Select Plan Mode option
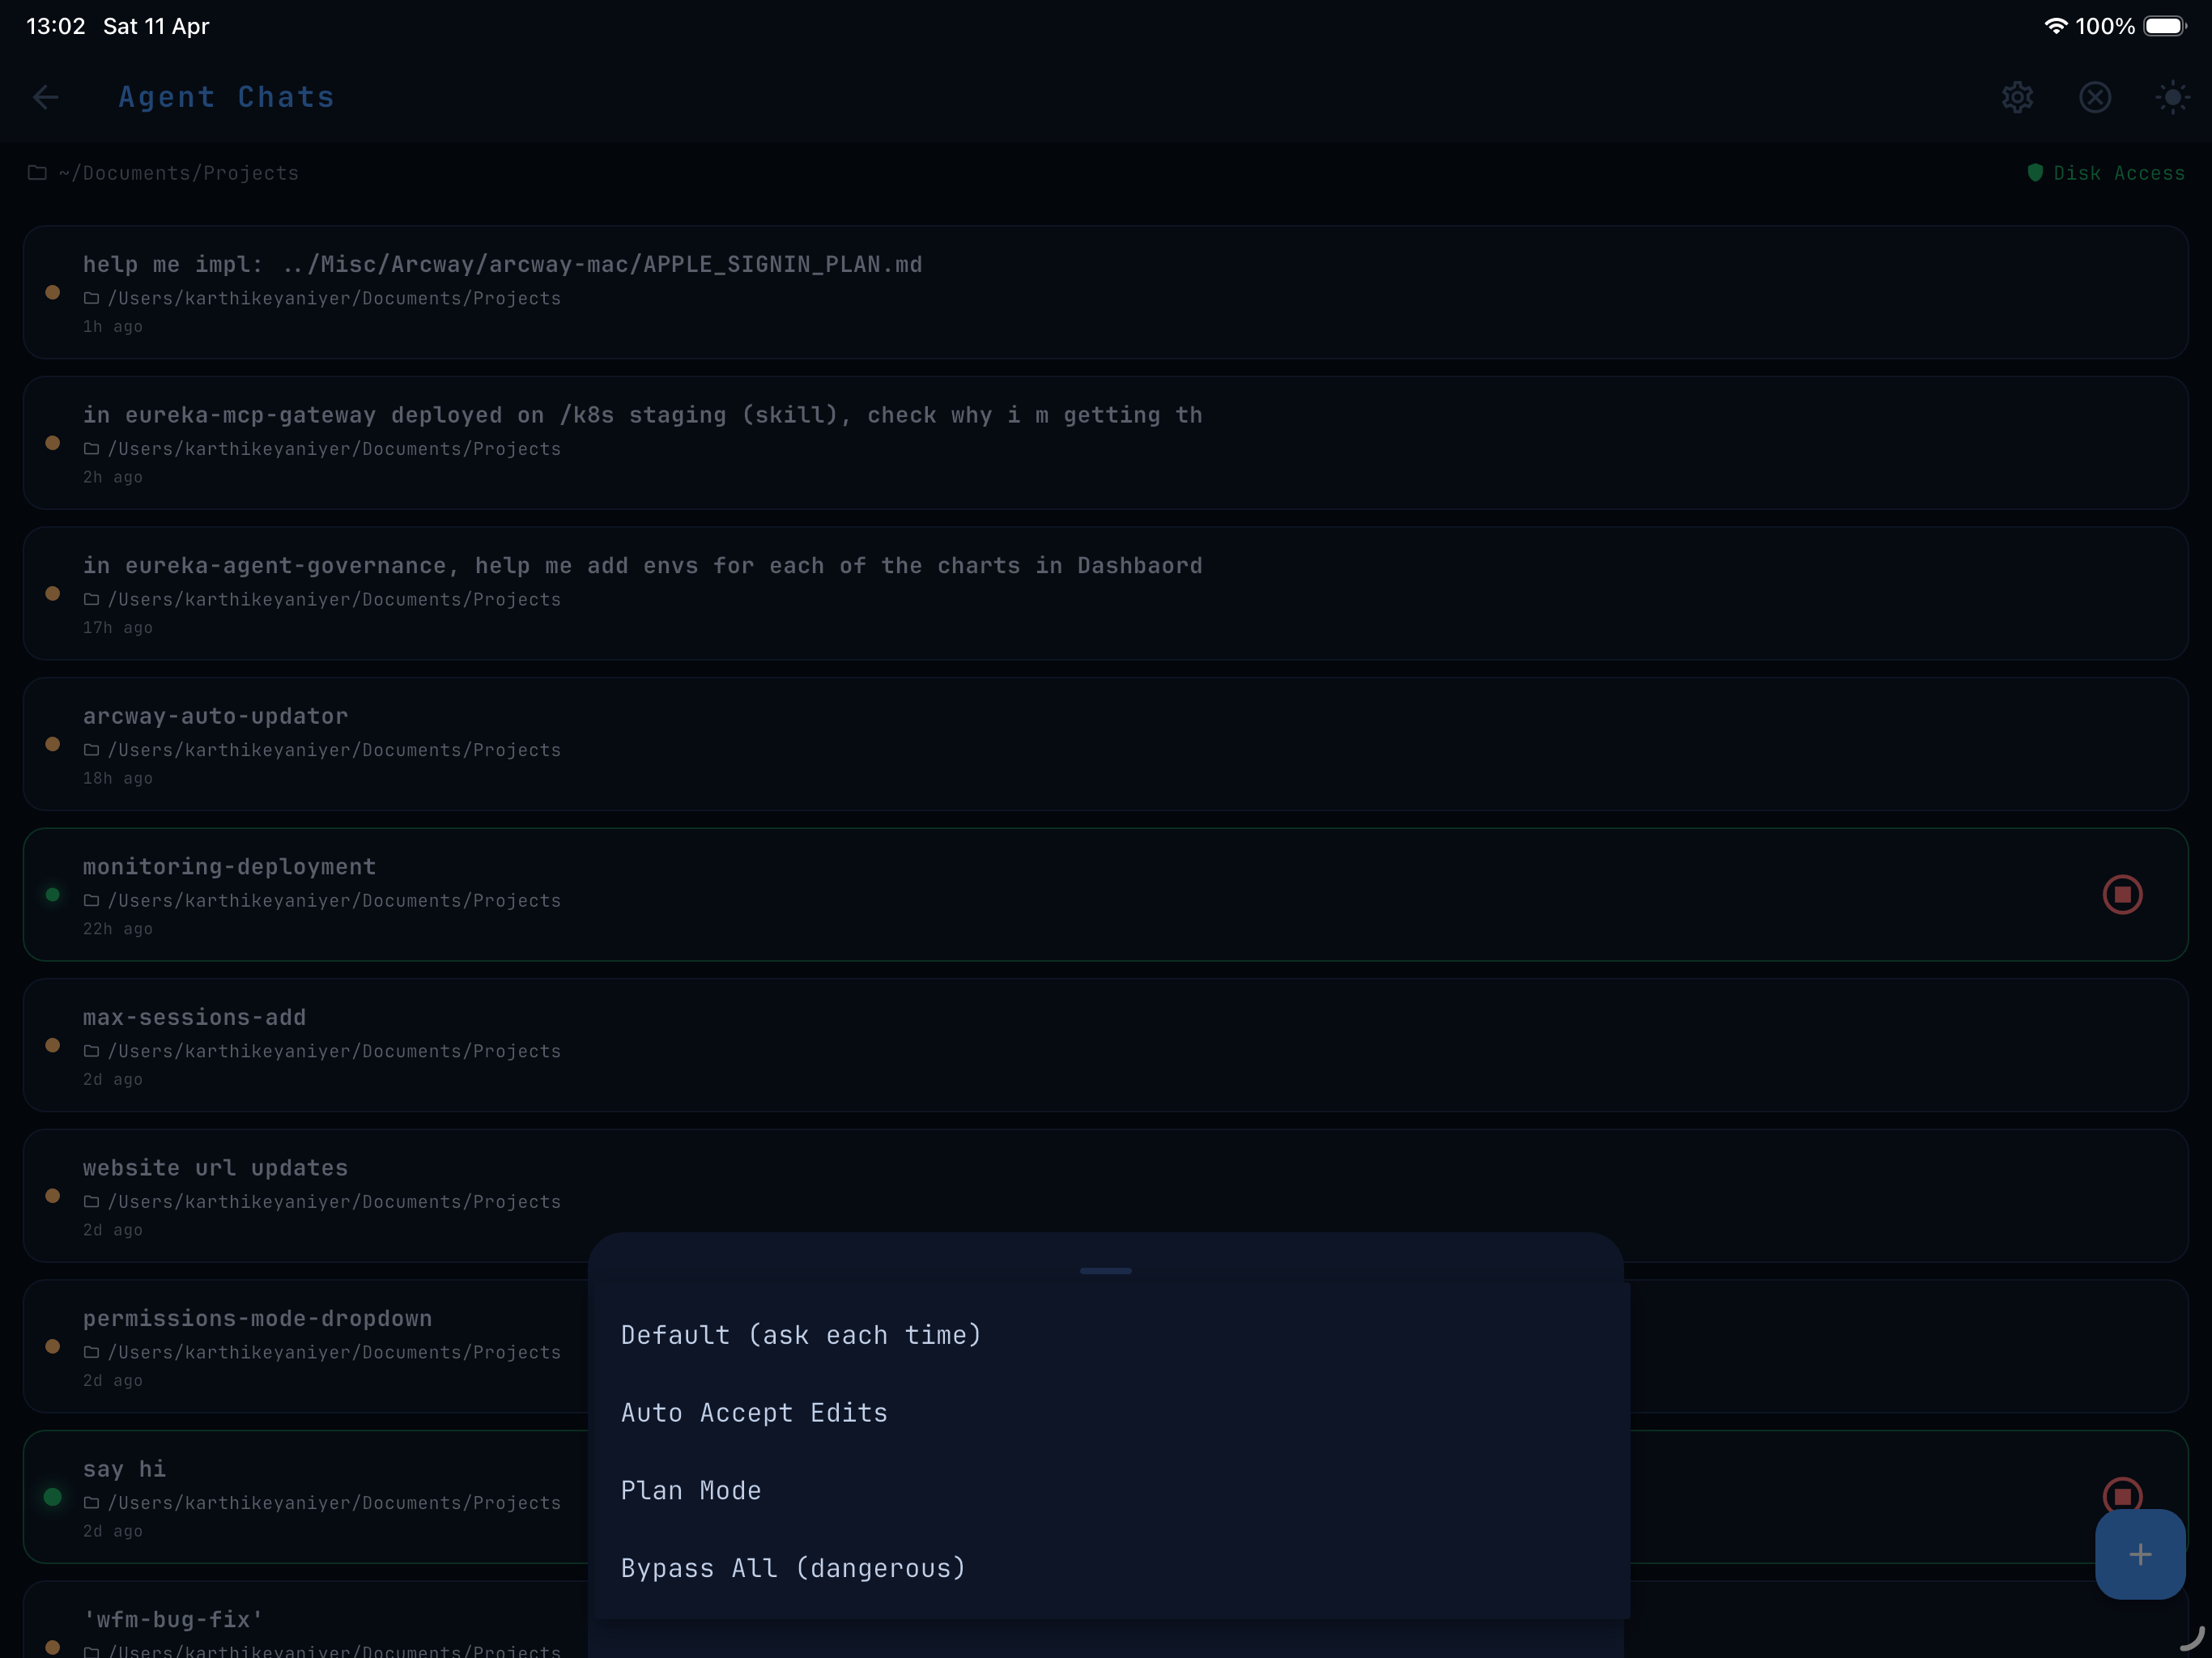Viewport: 2212px width, 1658px height. click(1110, 1491)
